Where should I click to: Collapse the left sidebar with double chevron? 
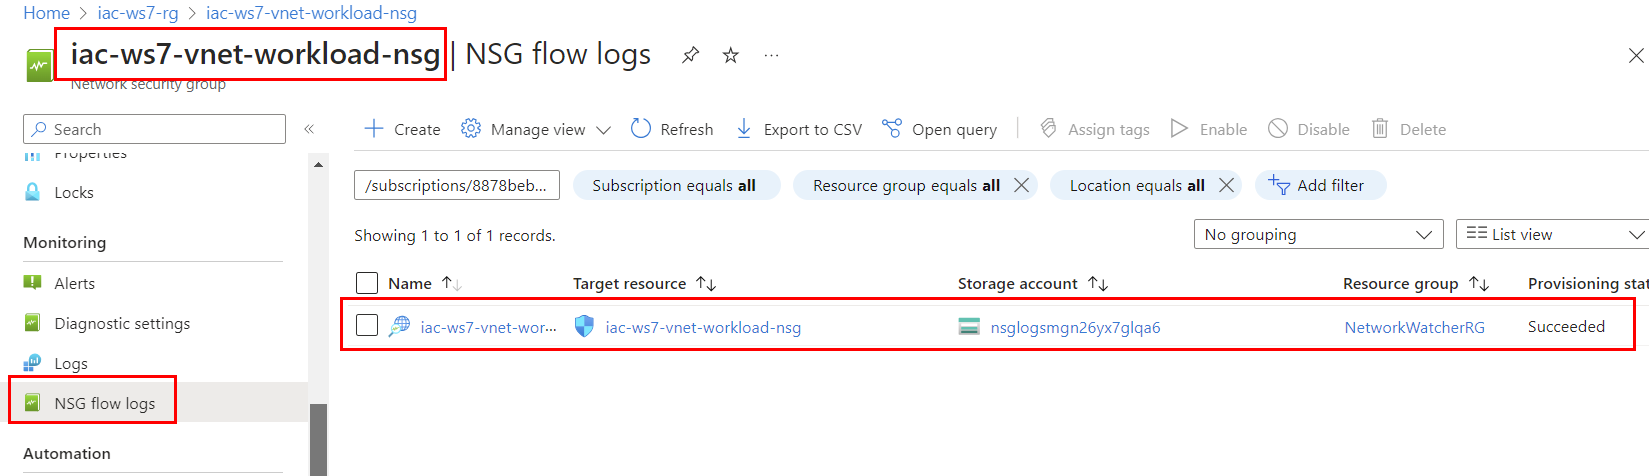tap(309, 129)
